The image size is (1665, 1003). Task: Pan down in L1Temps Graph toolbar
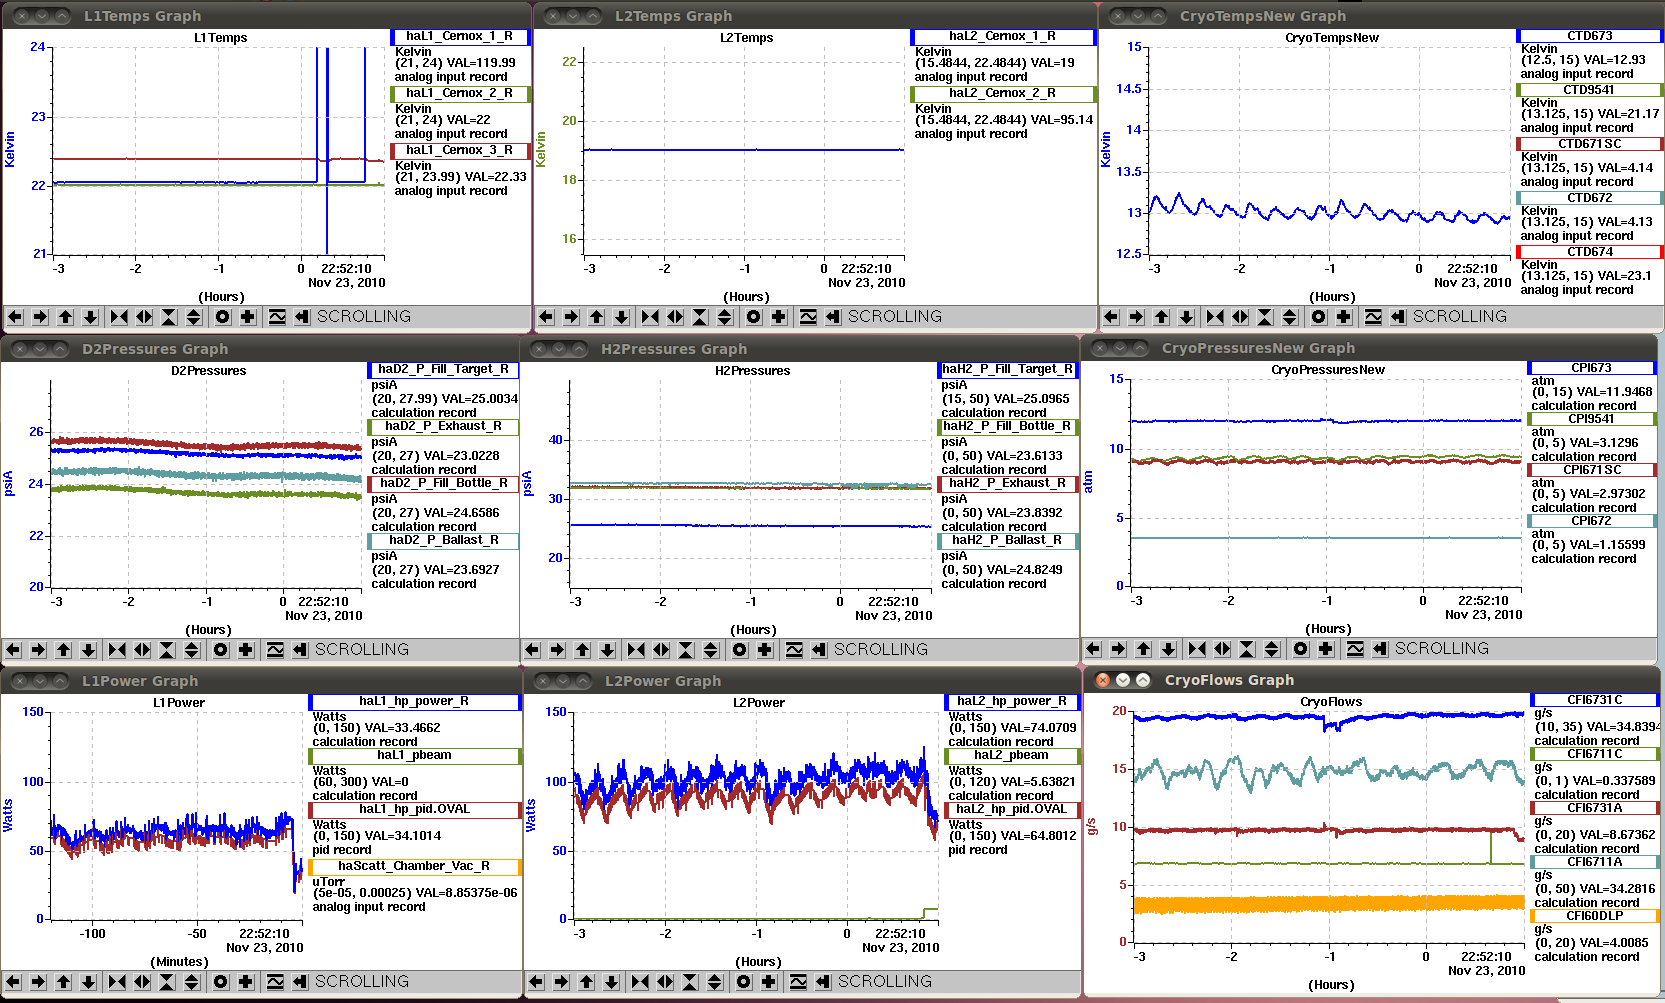(91, 317)
